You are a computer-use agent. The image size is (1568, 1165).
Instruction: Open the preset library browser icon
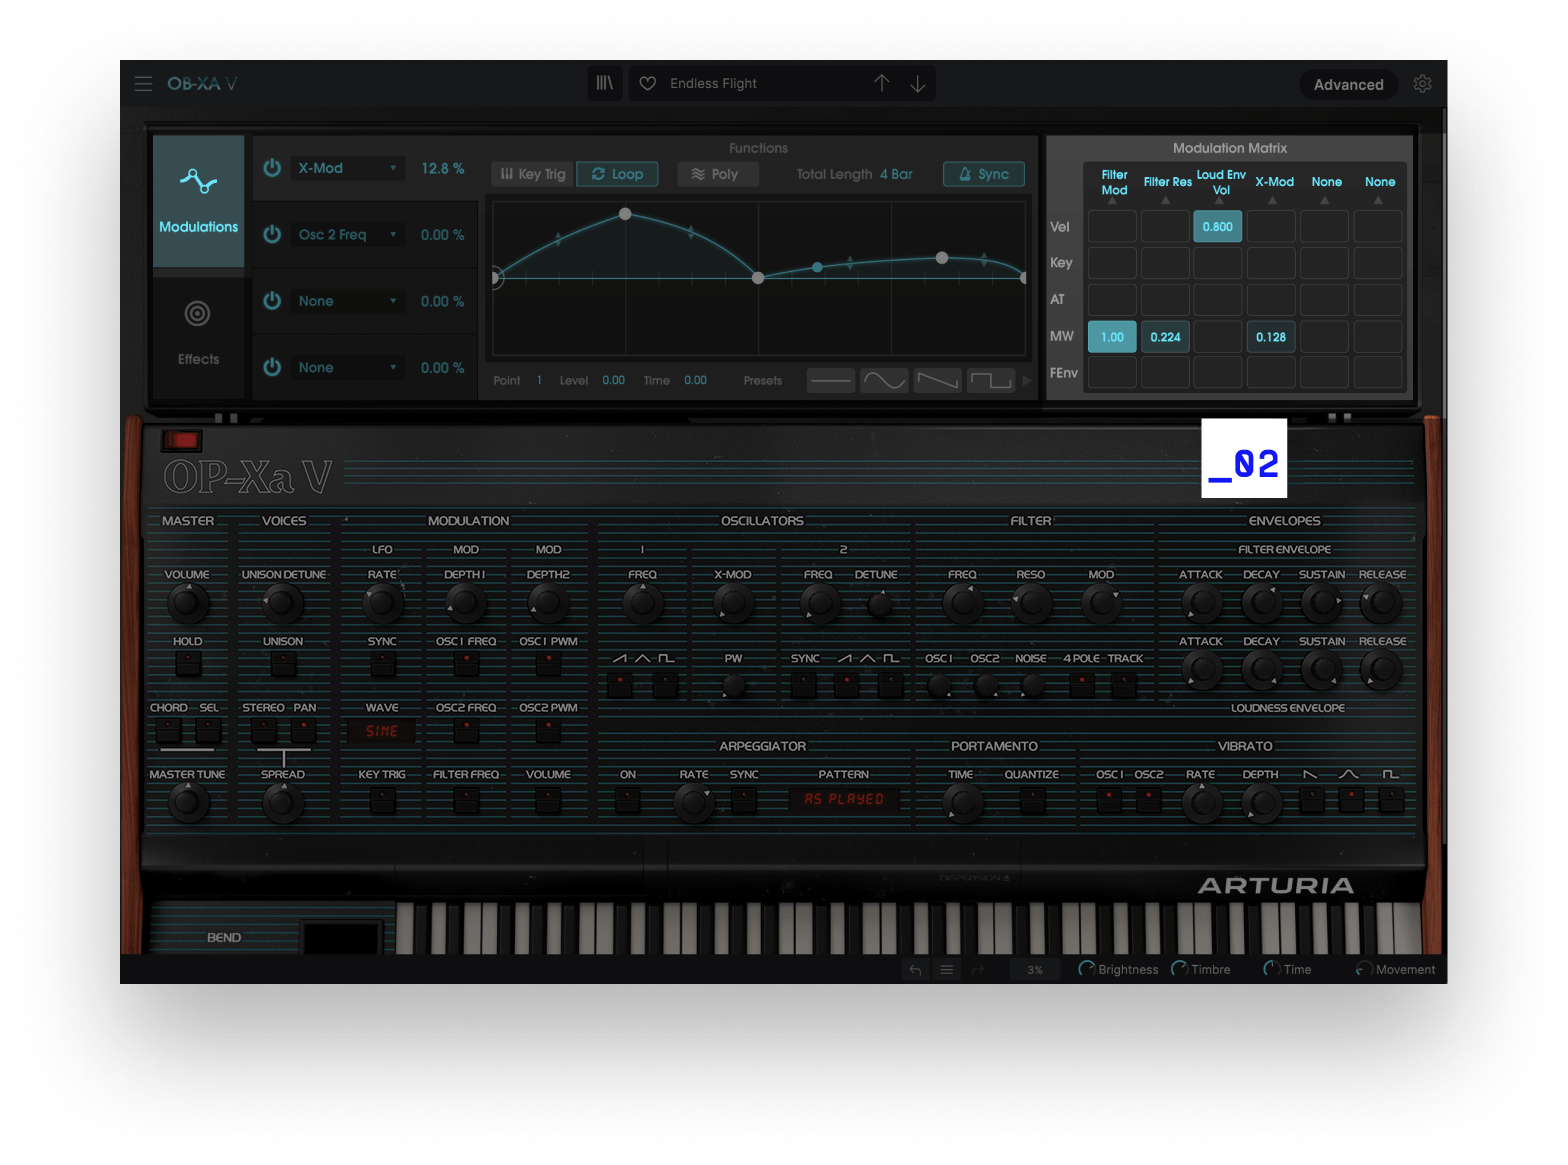coord(605,83)
